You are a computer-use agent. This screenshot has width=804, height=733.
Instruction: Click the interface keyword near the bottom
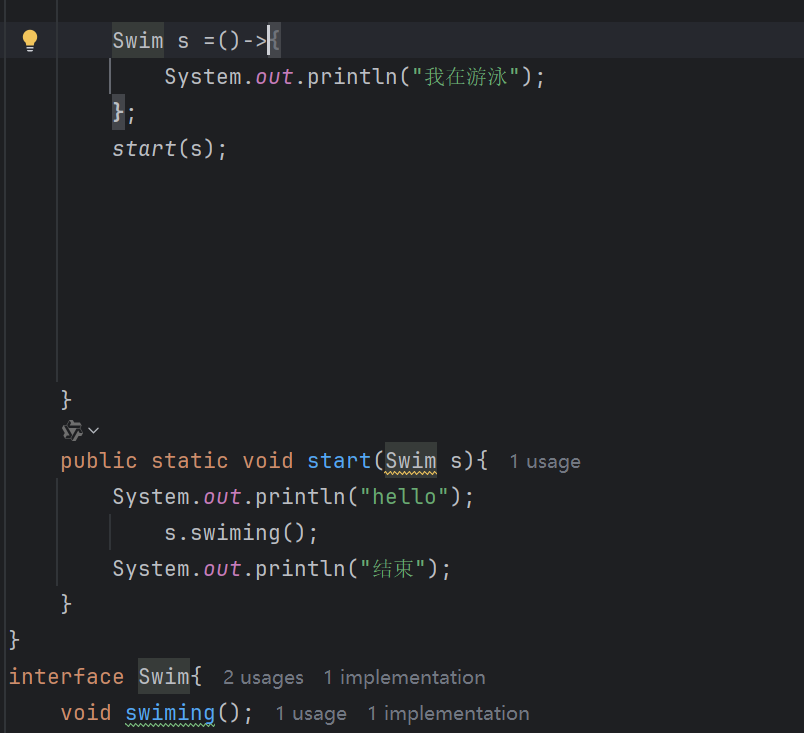[66, 677]
